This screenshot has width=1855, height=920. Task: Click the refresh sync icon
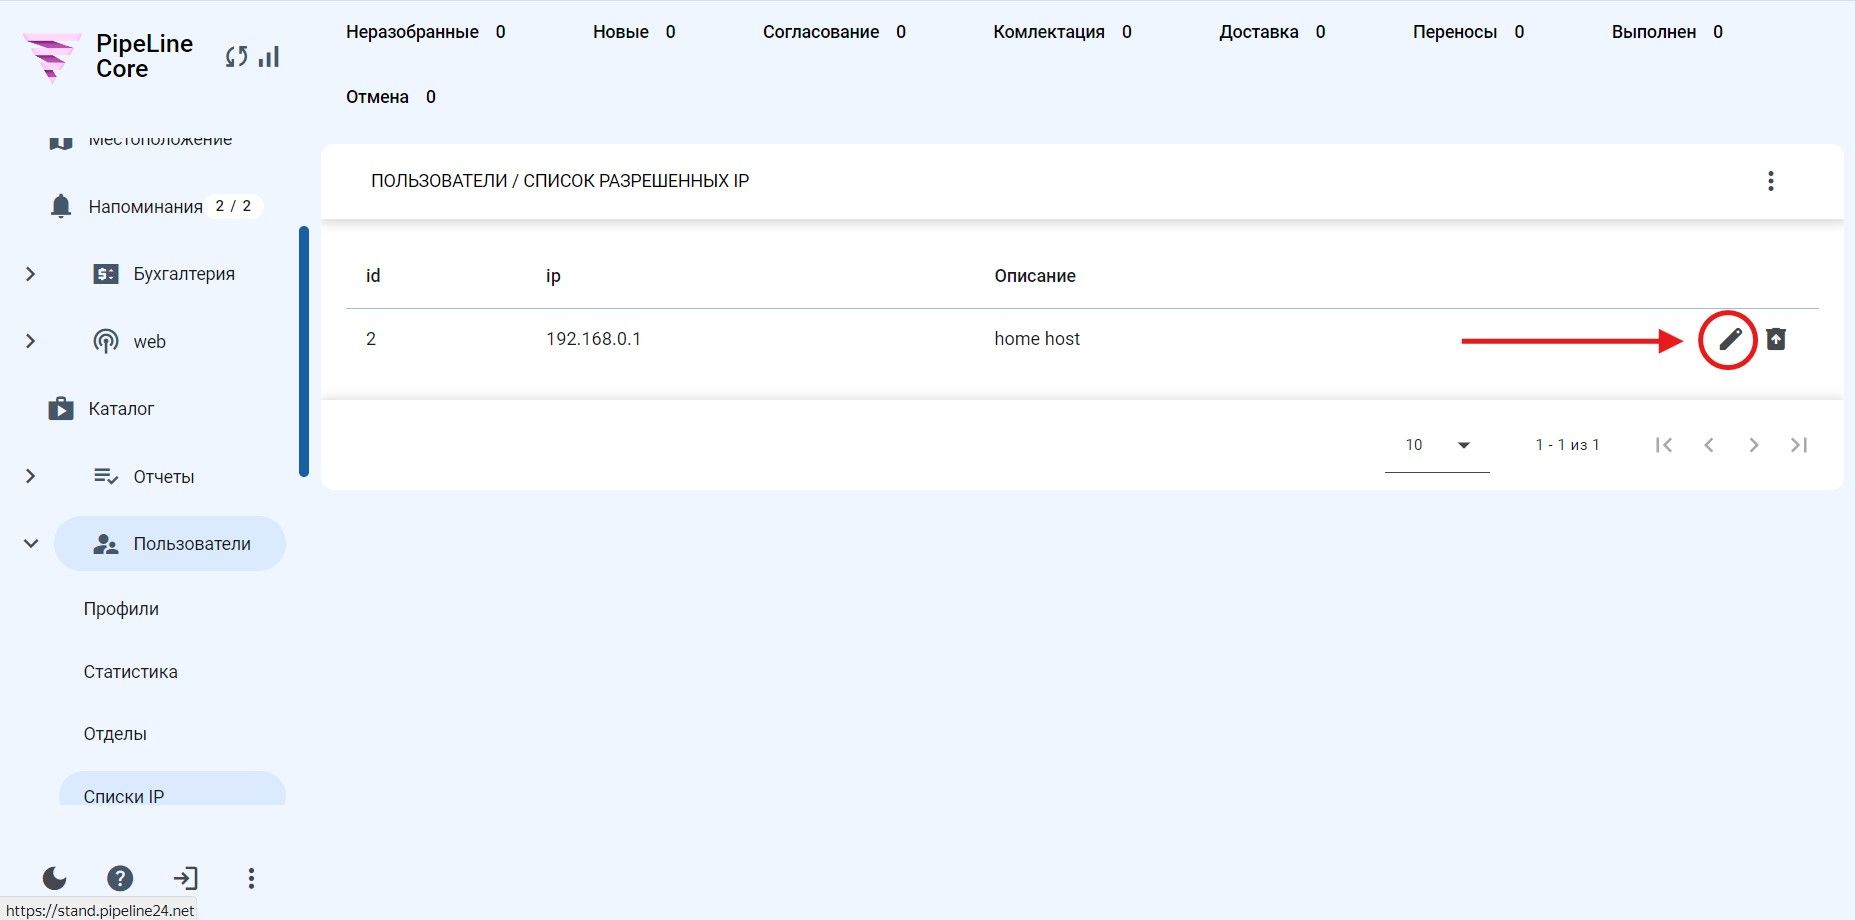coord(237,57)
